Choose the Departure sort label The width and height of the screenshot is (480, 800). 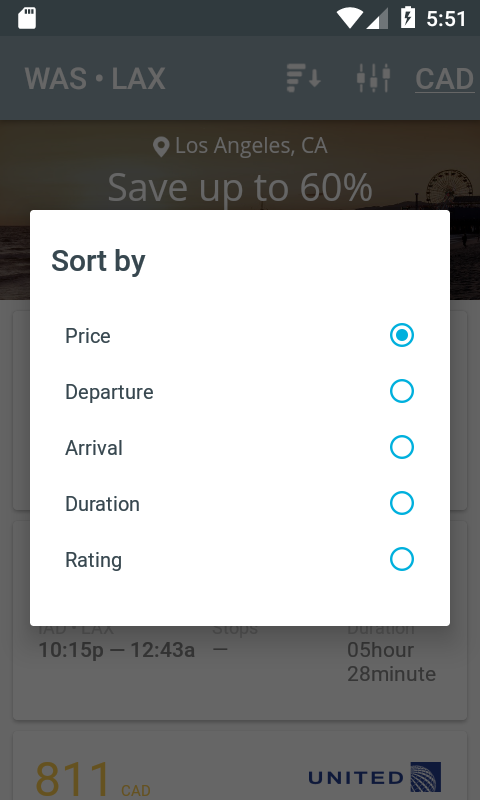pyautogui.click(x=109, y=392)
